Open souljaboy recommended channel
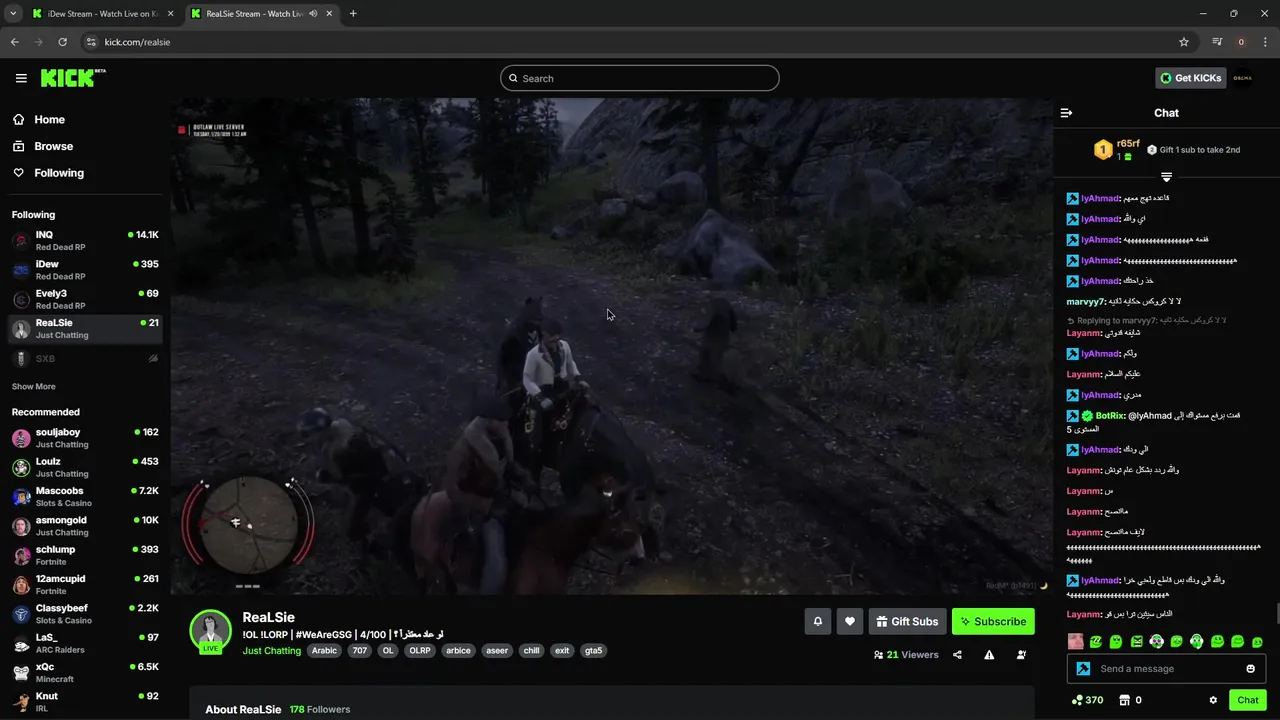1280x720 pixels. [x=85, y=438]
